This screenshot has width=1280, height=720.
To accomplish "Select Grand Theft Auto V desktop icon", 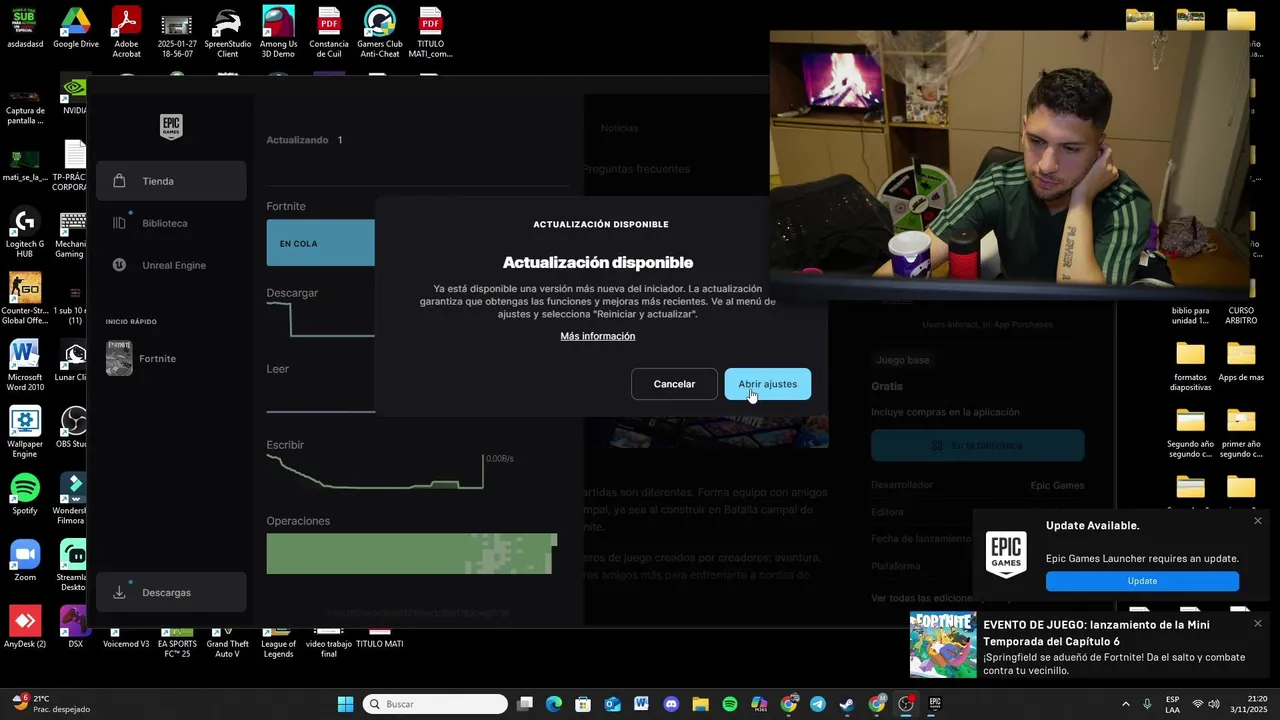I will coord(227,643).
